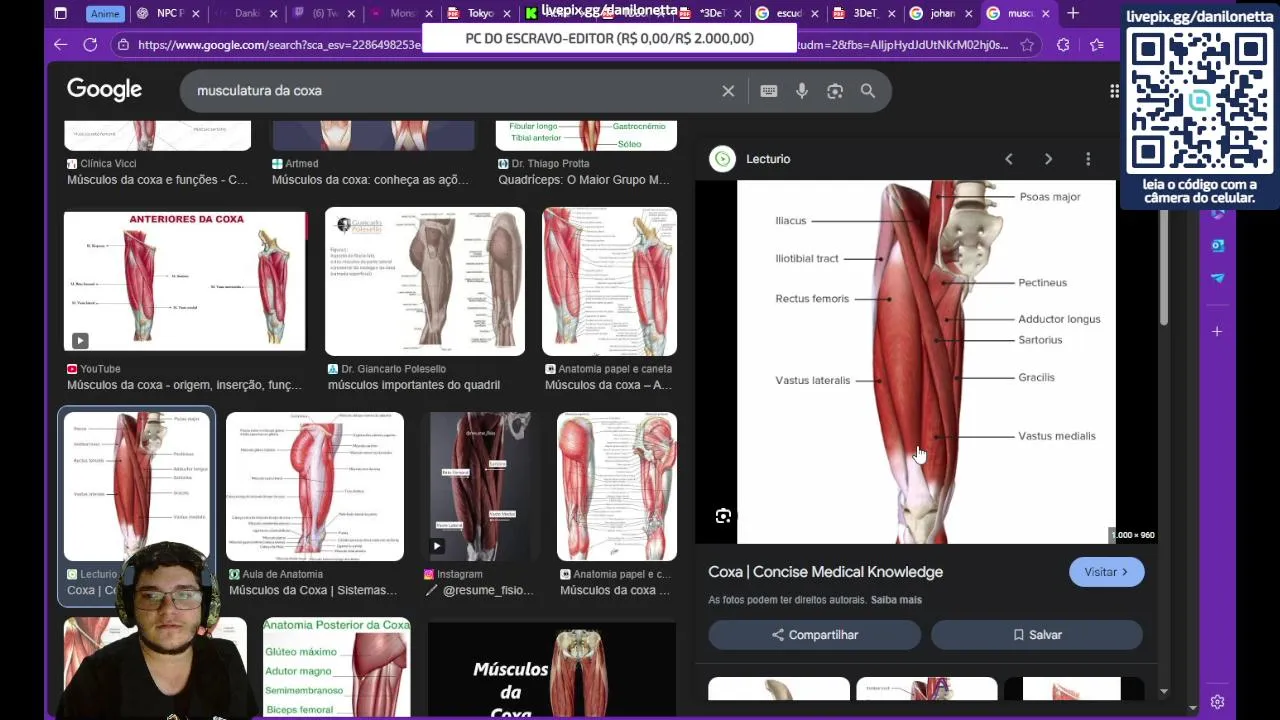Viewport: 1280px width, 720px height.
Task: Open the three-dot menu in preview panel
Action: (1088, 159)
